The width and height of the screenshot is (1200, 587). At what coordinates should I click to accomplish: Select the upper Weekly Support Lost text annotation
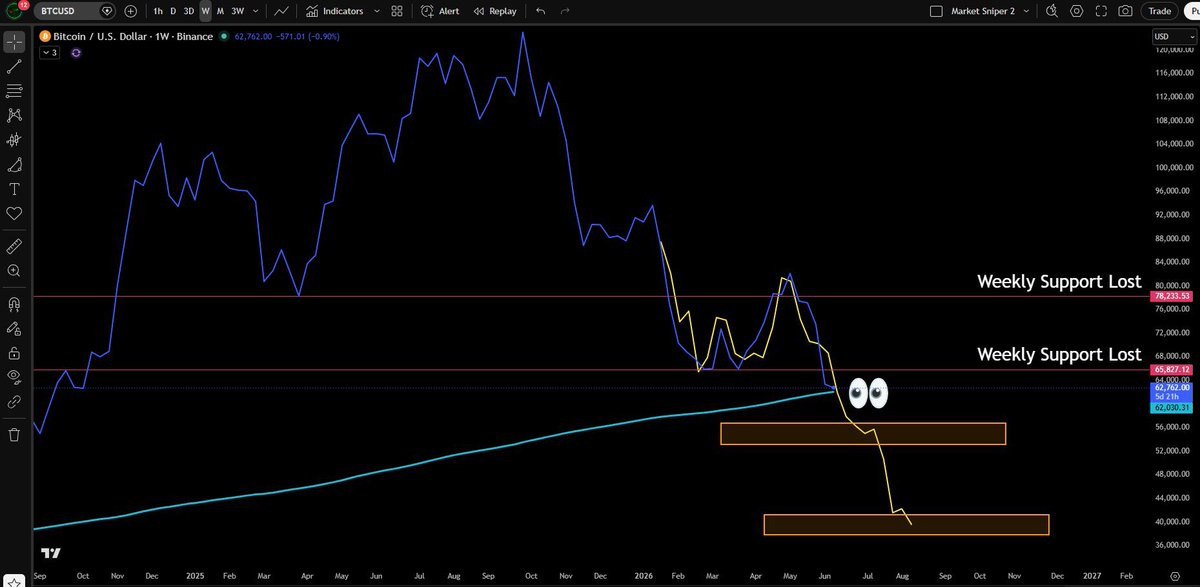[x=1058, y=282]
